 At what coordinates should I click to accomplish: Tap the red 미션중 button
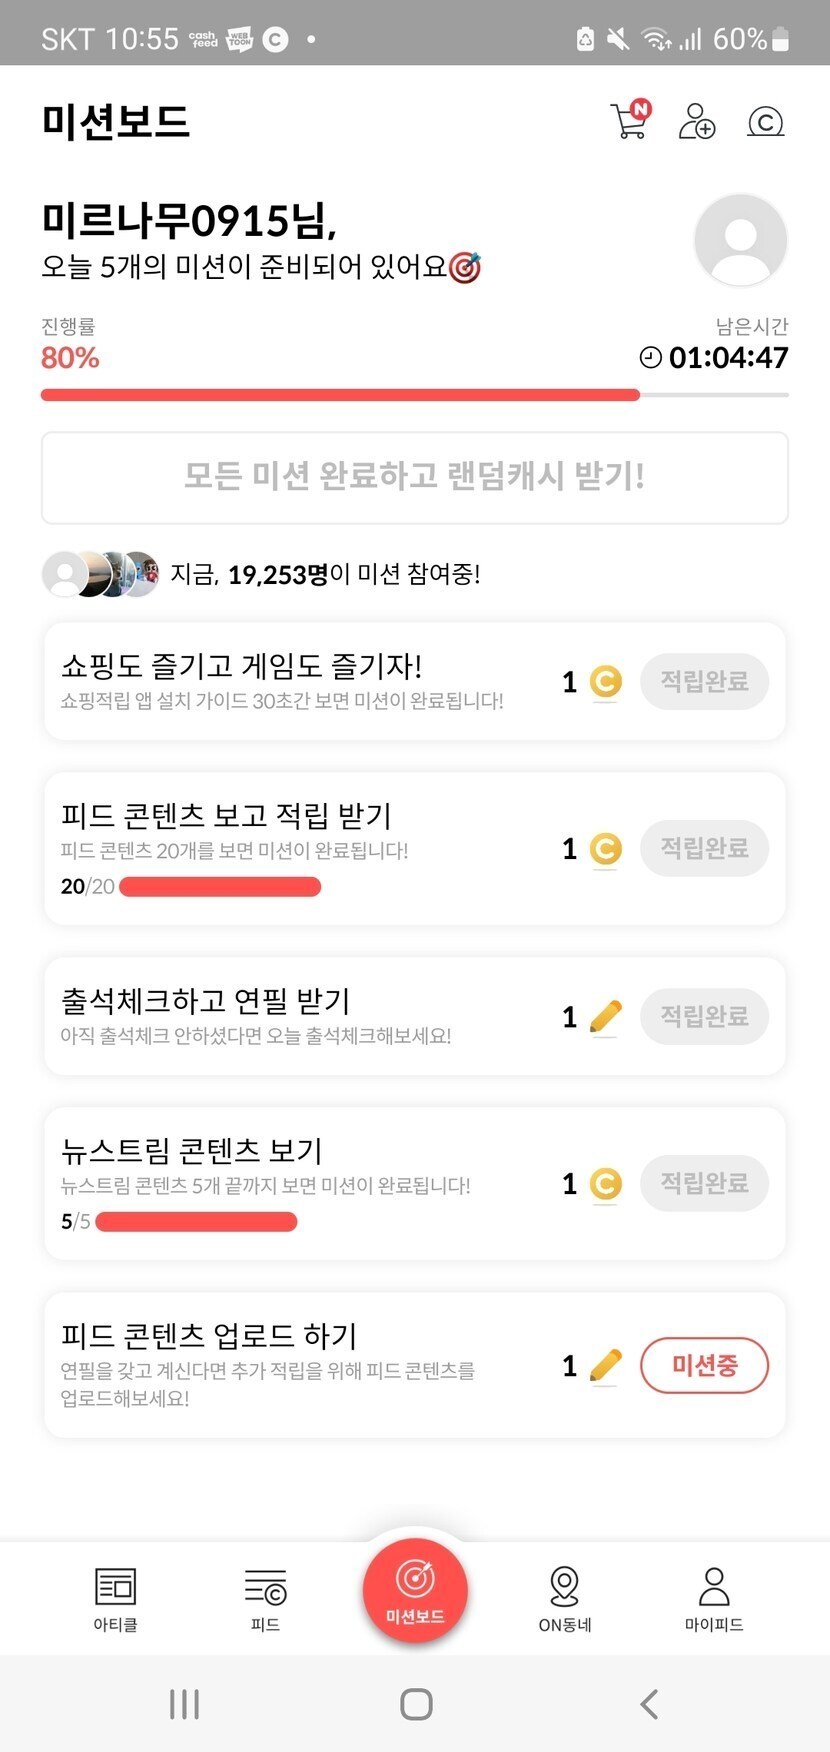point(704,1365)
